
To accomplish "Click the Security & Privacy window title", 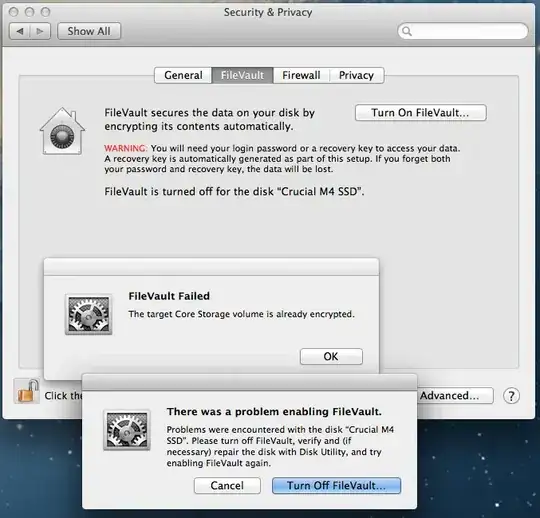I will pyautogui.click(x=268, y=12).
